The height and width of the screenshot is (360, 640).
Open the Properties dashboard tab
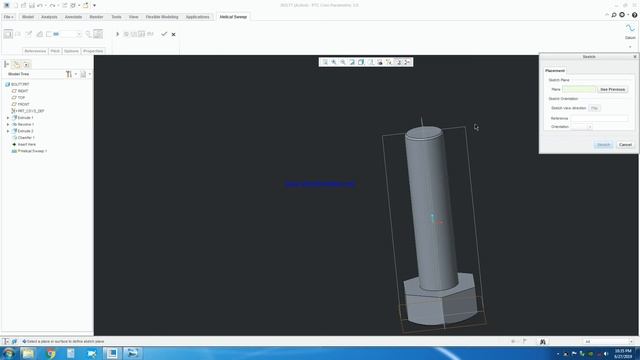coord(93,51)
